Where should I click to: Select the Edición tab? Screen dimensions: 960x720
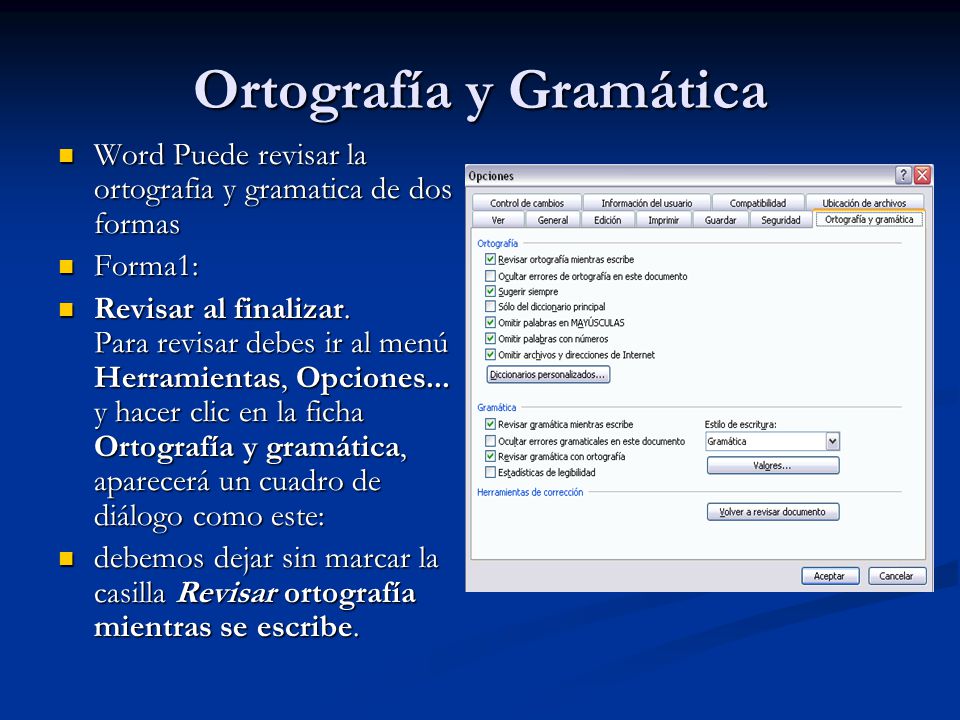point(607,220)
